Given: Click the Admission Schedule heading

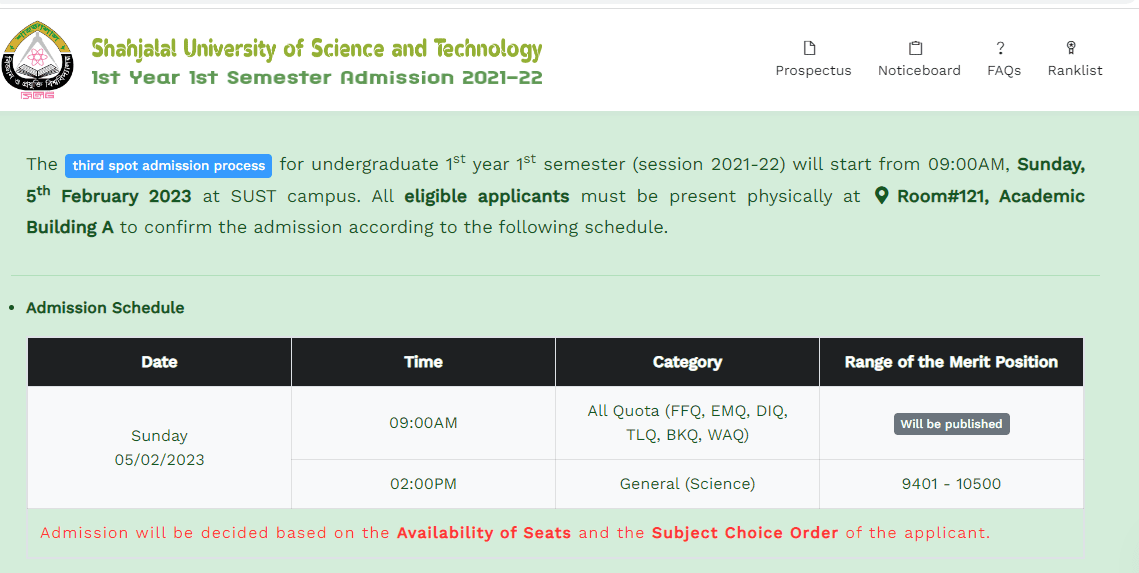Looking at the screenshot, I should pos(105,308).
